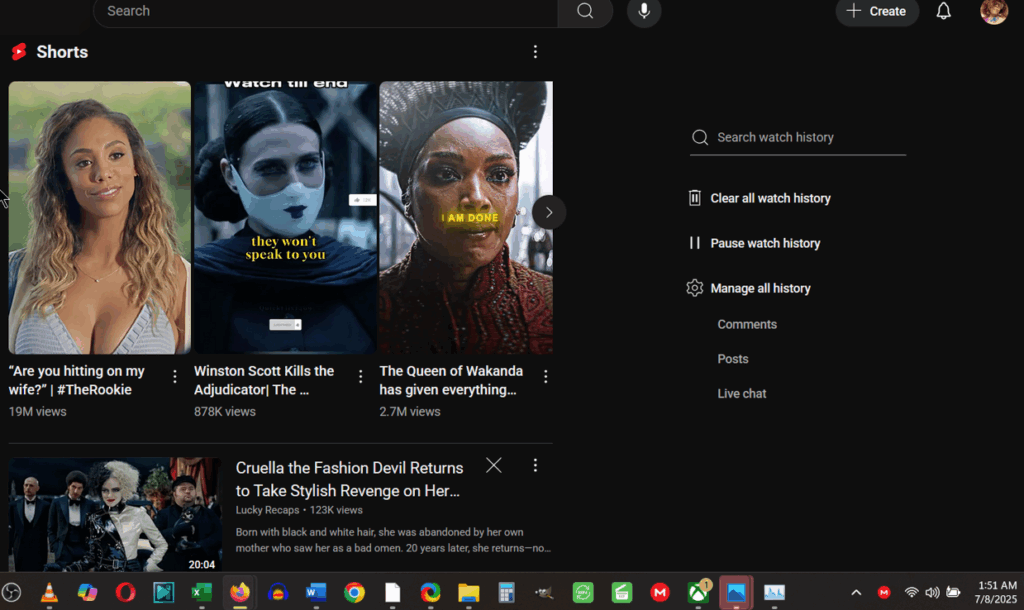Open Microsoft Copilot from the taskbar
This screenshot has width=1024, height=610.
(x=88, y=592)
